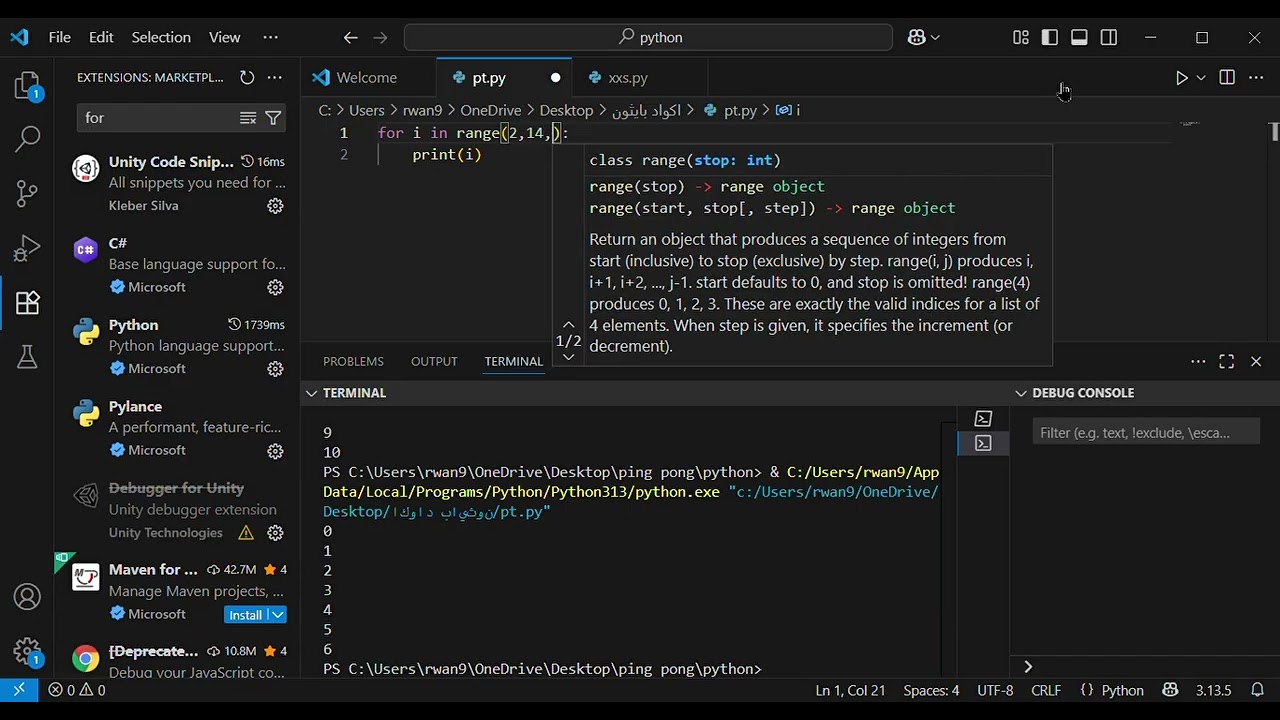
Task: Clear extensions search results
Action: coord(248,118)
